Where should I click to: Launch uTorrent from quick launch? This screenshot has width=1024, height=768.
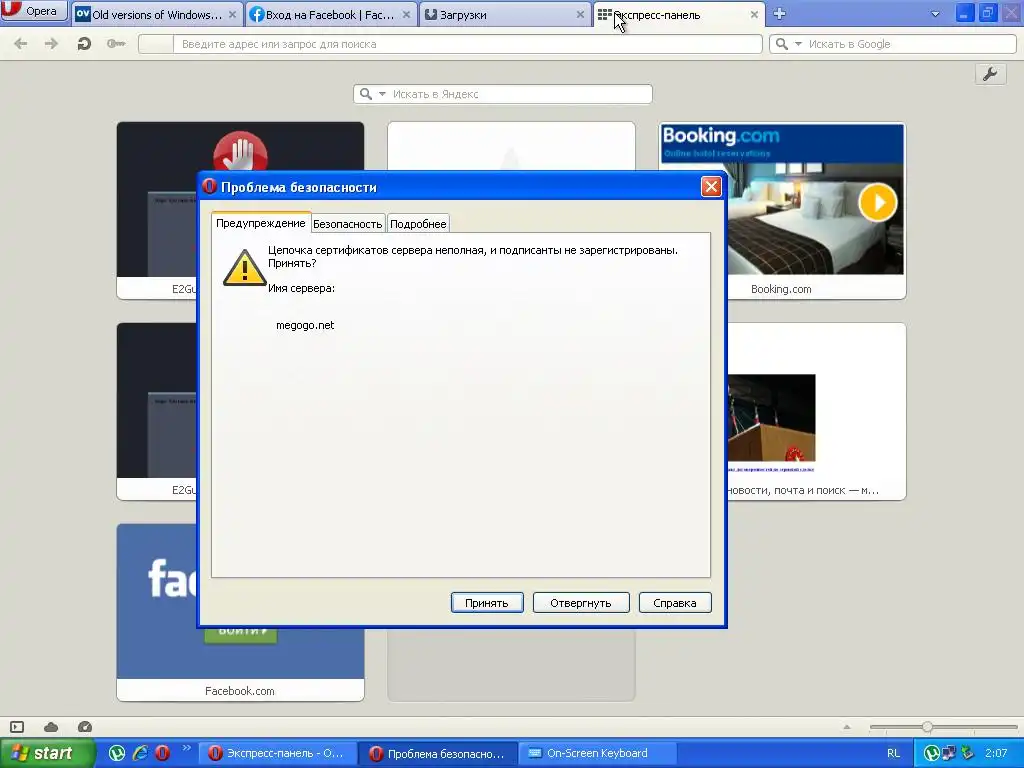click(116, 753)
